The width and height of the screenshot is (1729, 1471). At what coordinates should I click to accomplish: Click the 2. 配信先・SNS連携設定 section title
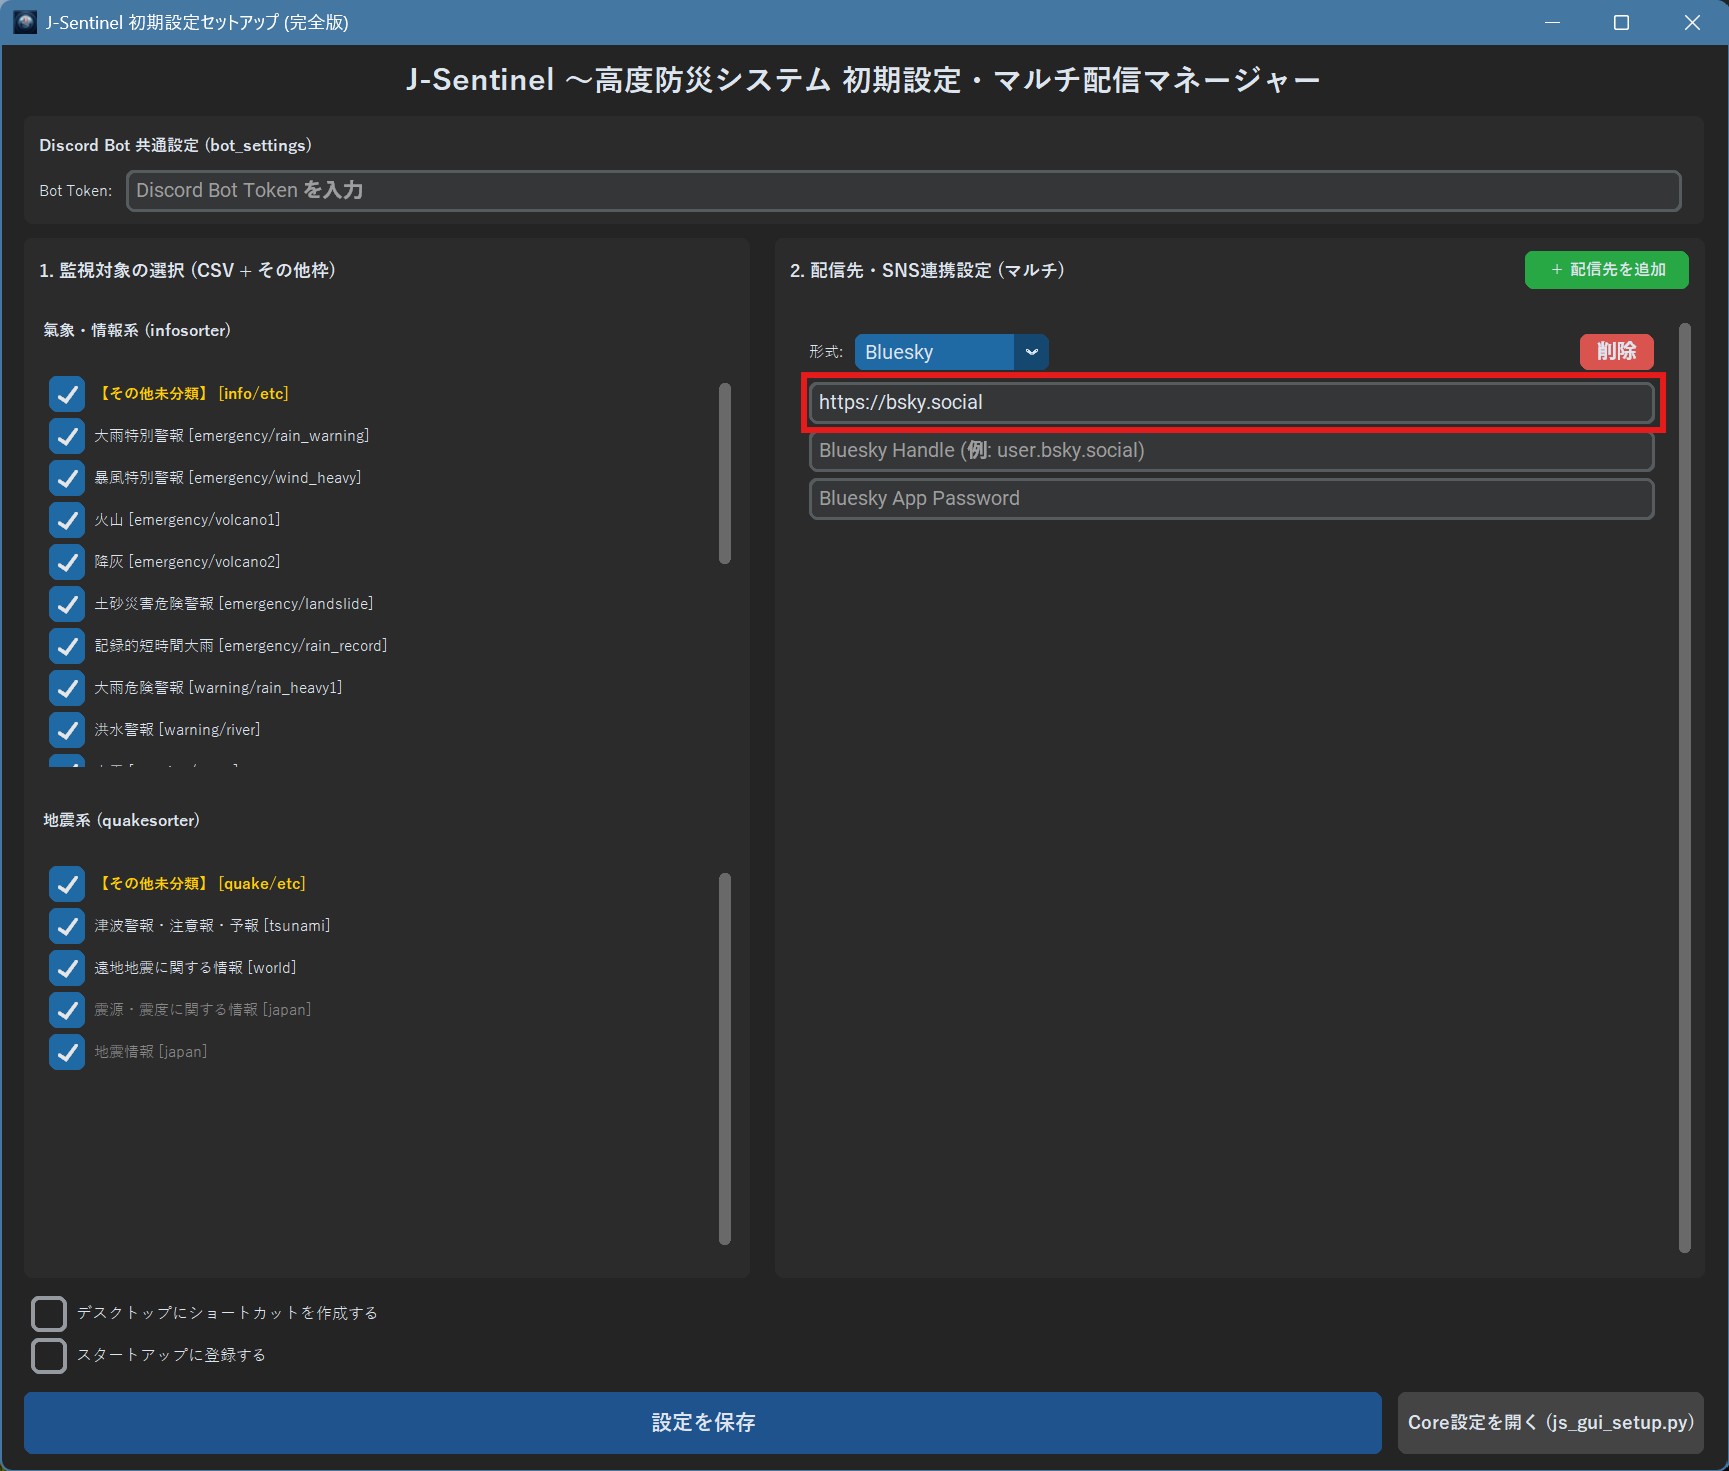tap(927, 270)
